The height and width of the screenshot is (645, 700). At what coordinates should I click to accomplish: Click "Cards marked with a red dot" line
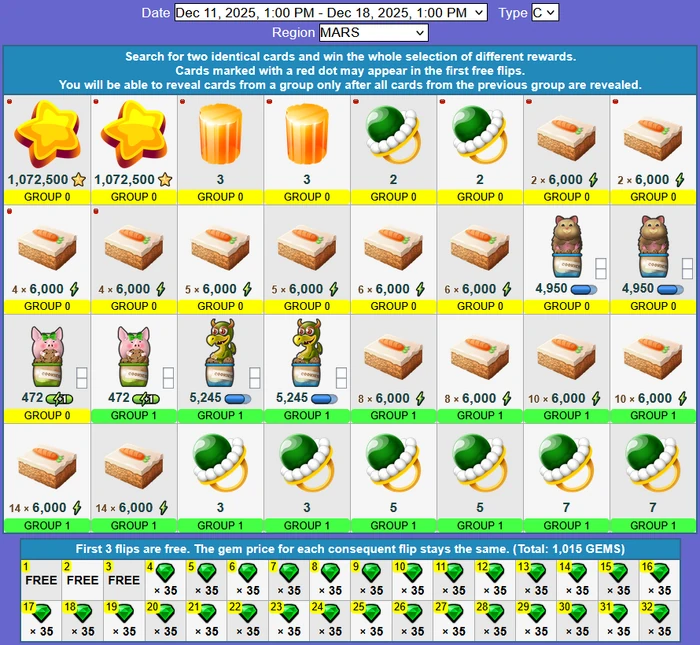350,71
